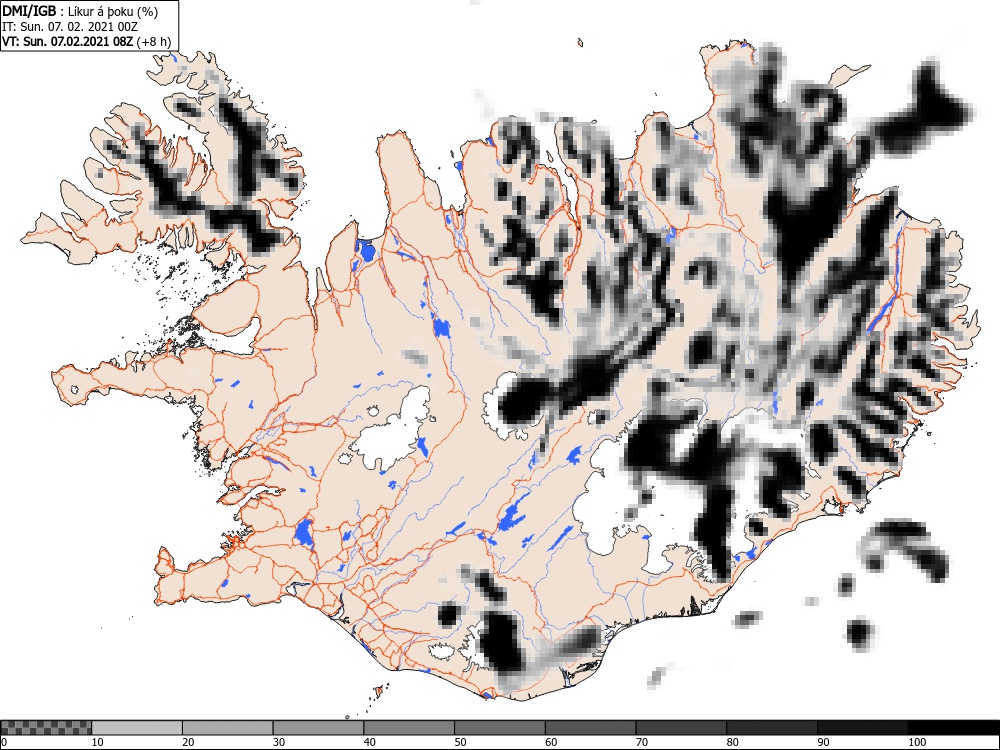Select the black swatch above the 100 label
The width and height of the screenshot is (1000, 750).
[x=953, y=728]
